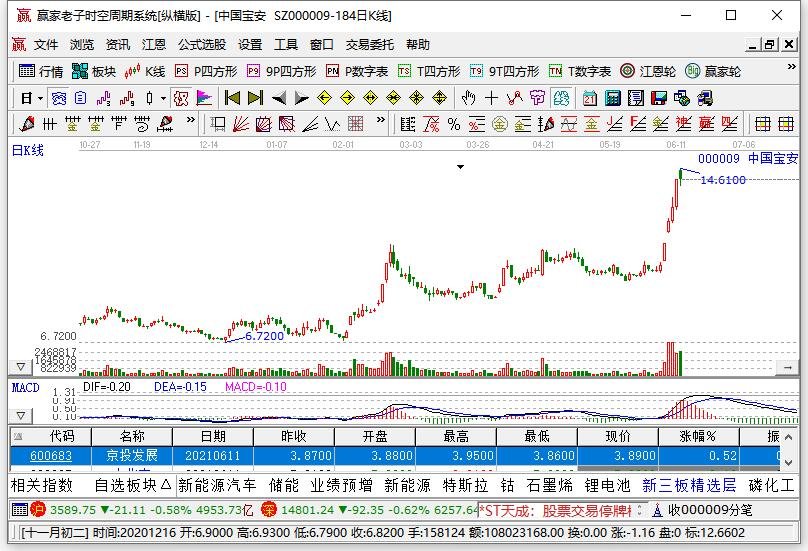The width and height of the screenshot is (808, 551).
Task: Click the 收000009分笔 status entry
Action: point(710,510)
